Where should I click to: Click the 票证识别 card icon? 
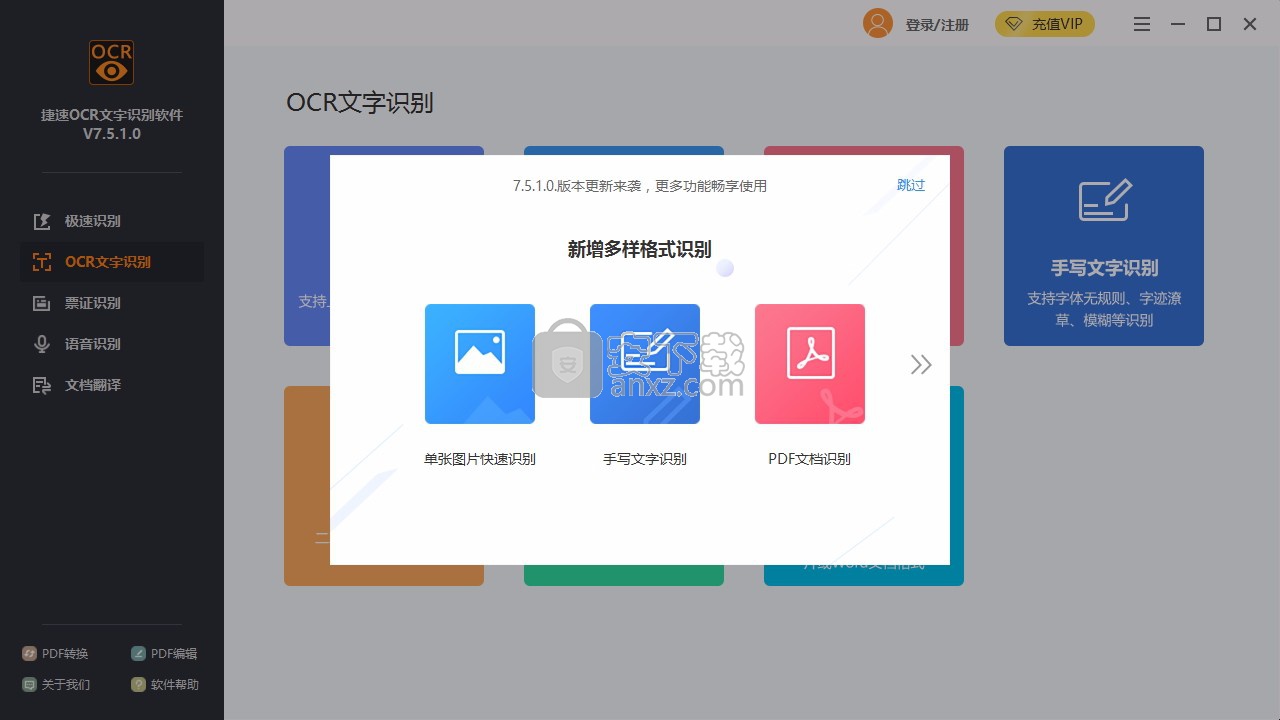(42, 303)
